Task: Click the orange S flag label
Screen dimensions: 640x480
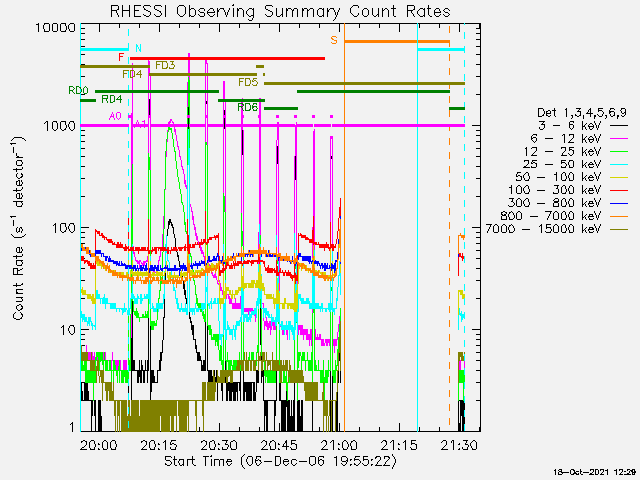Action: pyautogui.click(x=334, y=40)
